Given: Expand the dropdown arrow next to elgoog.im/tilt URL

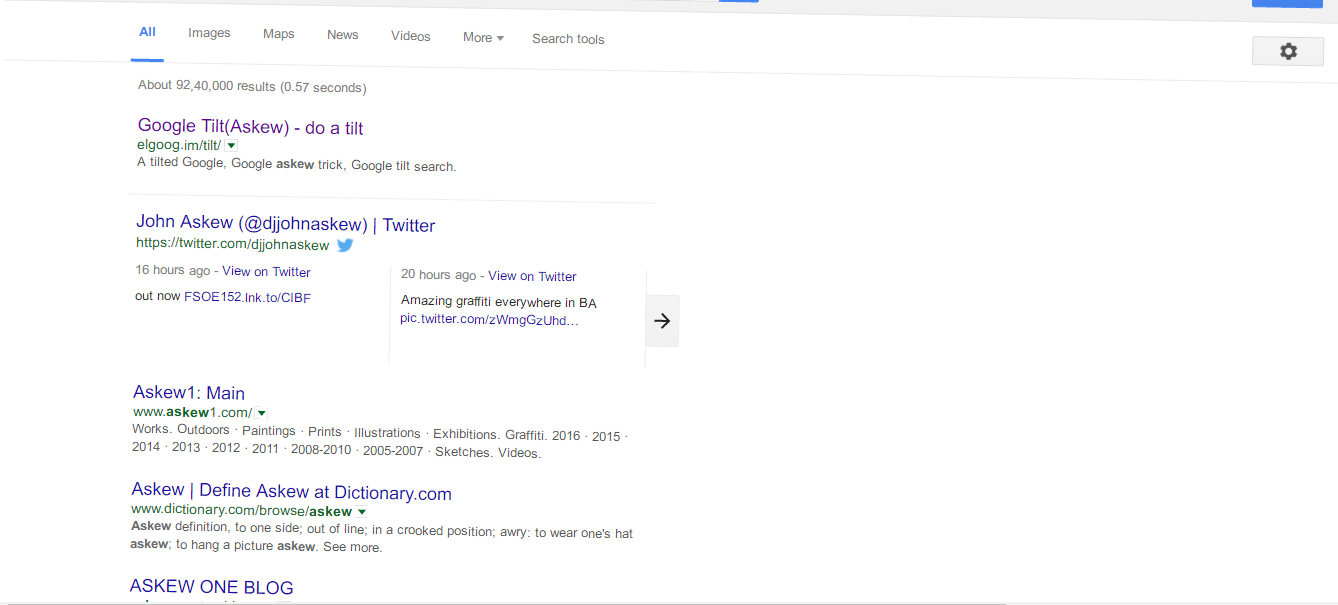Looking at the screenshot, I should (230, 145).
